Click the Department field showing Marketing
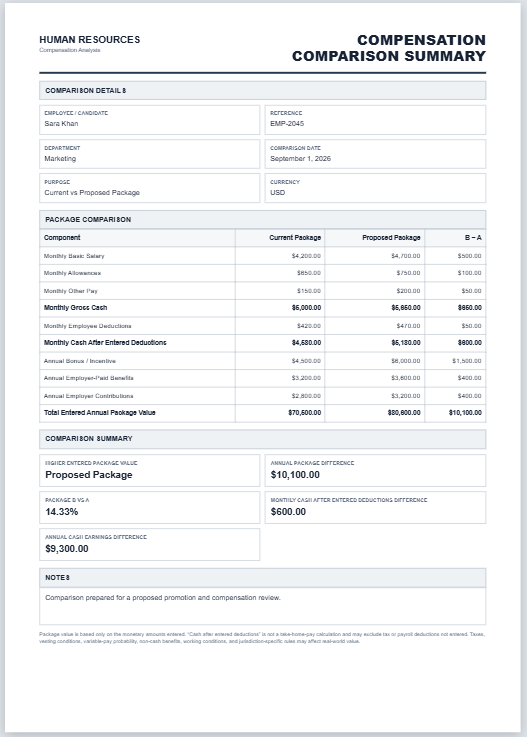Screen dimensions: 527x737 [x=149, y=154]
